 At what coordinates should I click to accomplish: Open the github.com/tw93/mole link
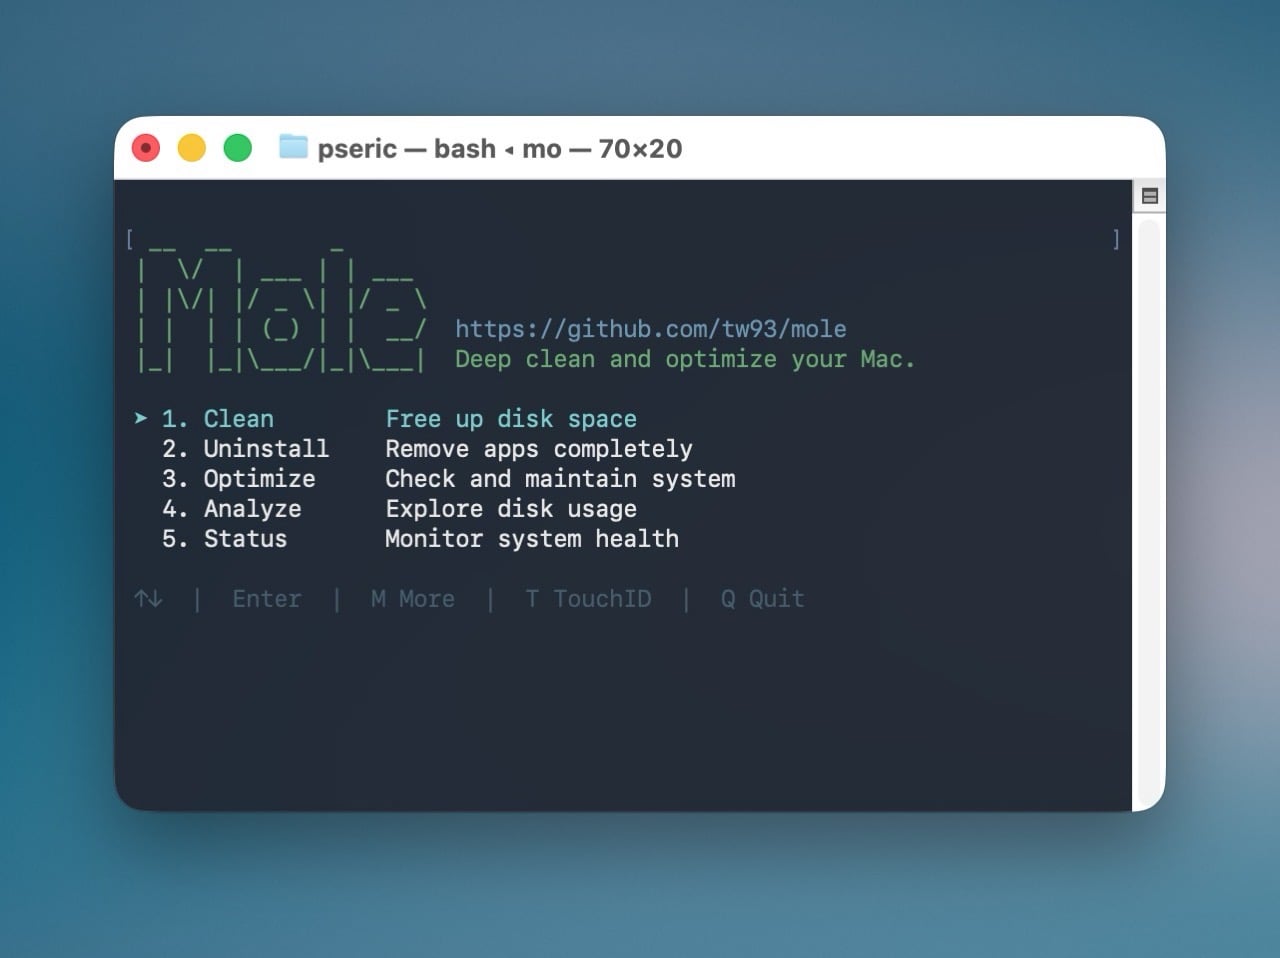click(x=650, y=329)
